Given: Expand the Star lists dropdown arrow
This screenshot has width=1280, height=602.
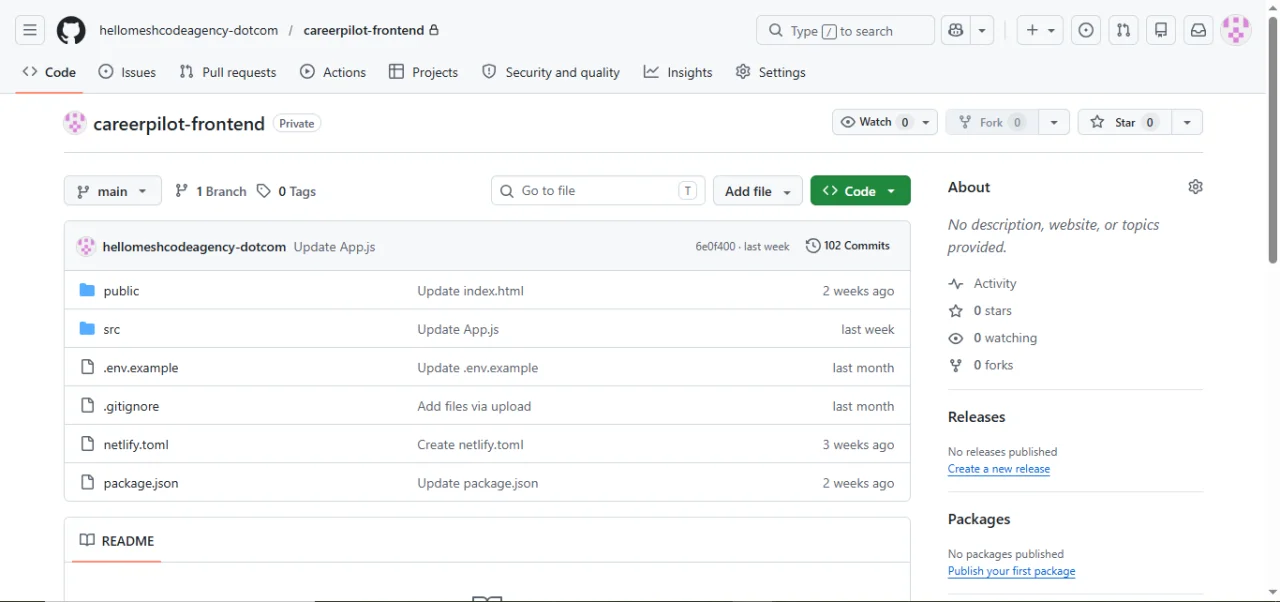Looking at the screenshot, I should (1187, 122).
